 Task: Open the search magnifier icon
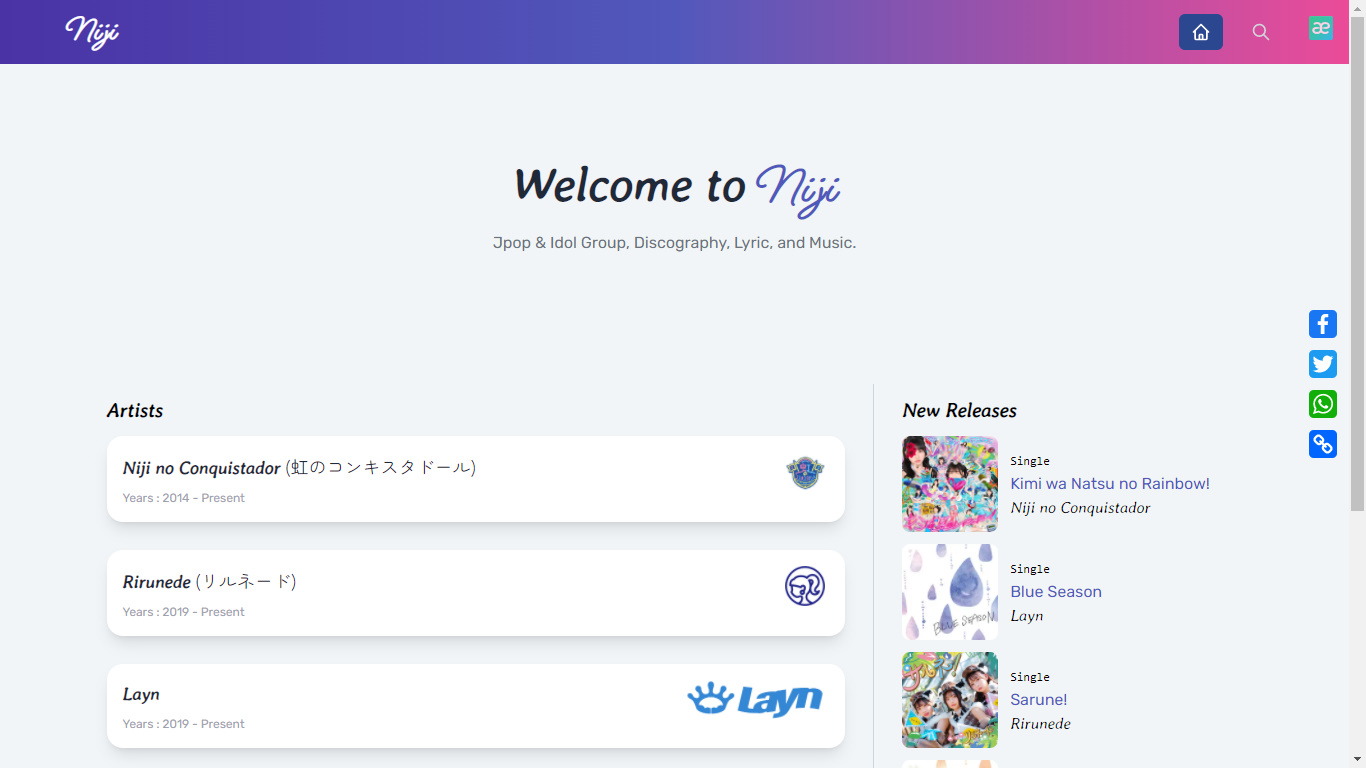(1260, 32)
